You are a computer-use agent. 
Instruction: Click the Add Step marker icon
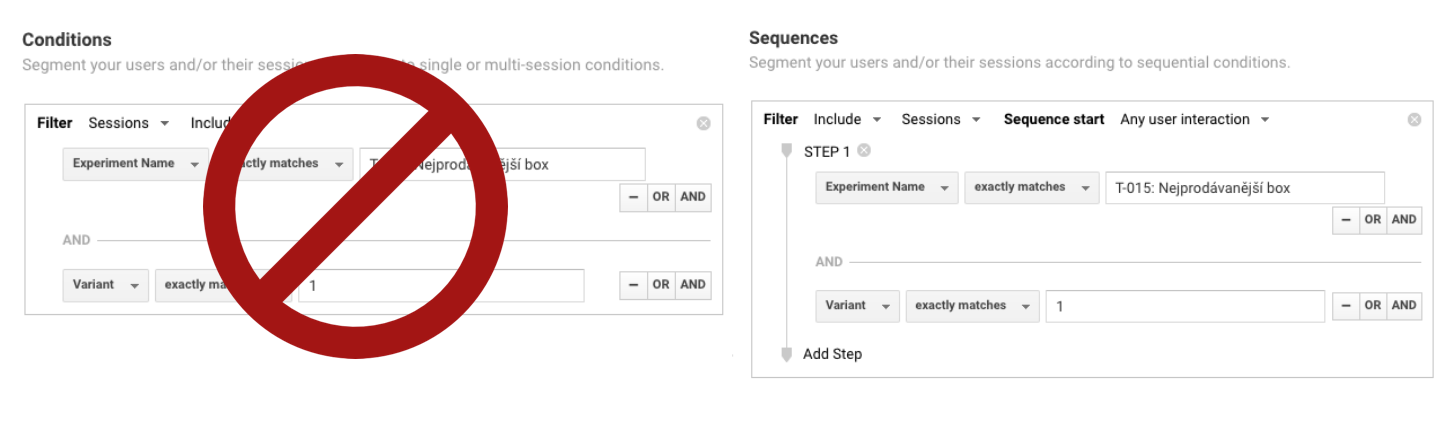[x=786, y=354]
